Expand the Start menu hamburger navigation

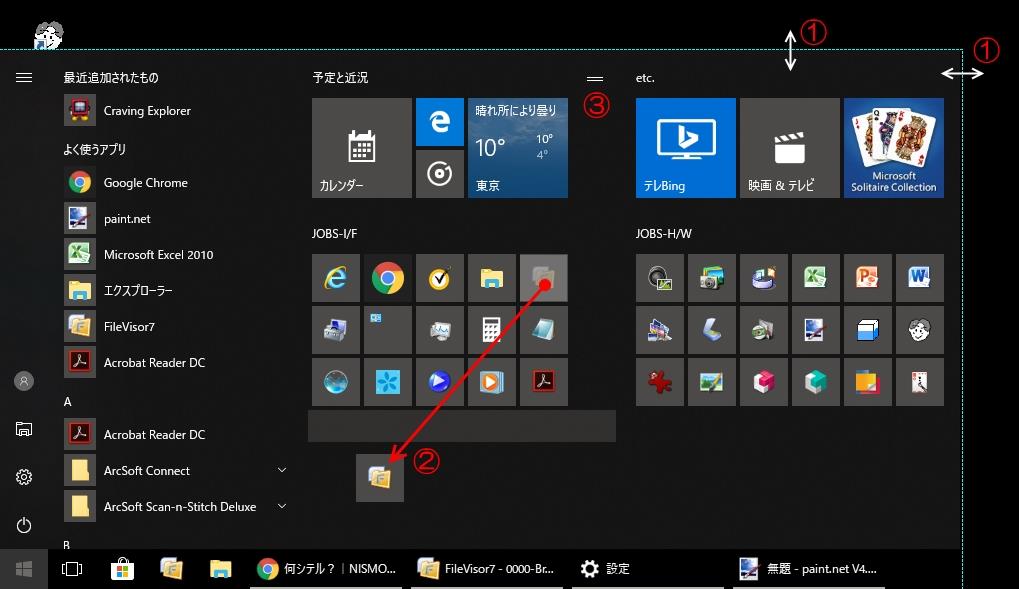tap(24, 78)
